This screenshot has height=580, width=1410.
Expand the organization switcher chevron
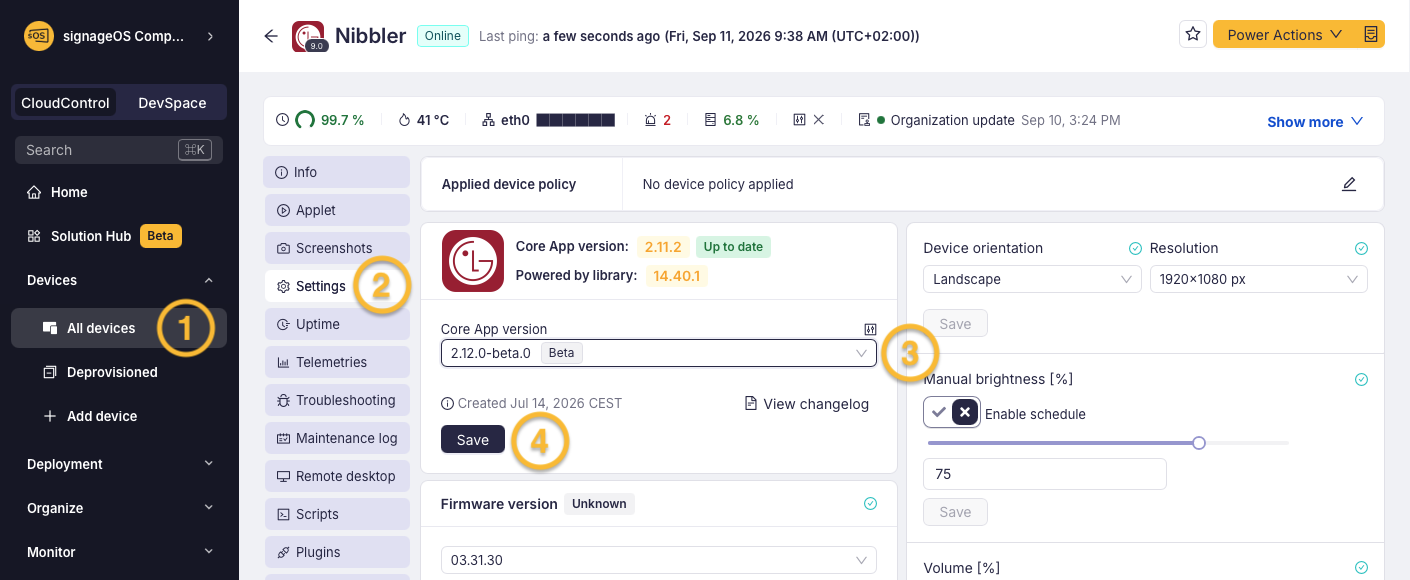click(x=209, y=36)
